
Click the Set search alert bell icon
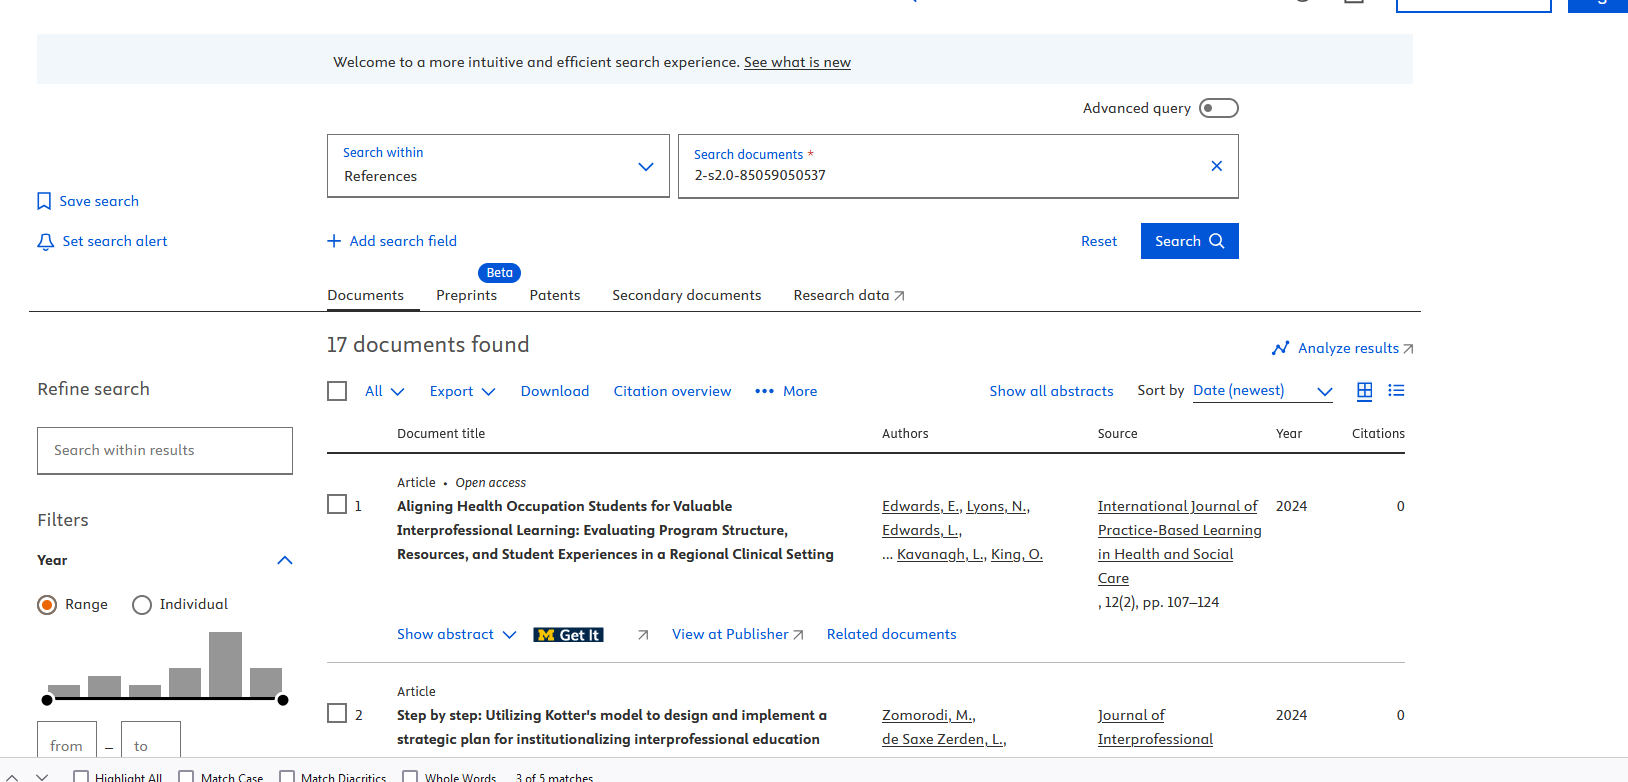45,242
